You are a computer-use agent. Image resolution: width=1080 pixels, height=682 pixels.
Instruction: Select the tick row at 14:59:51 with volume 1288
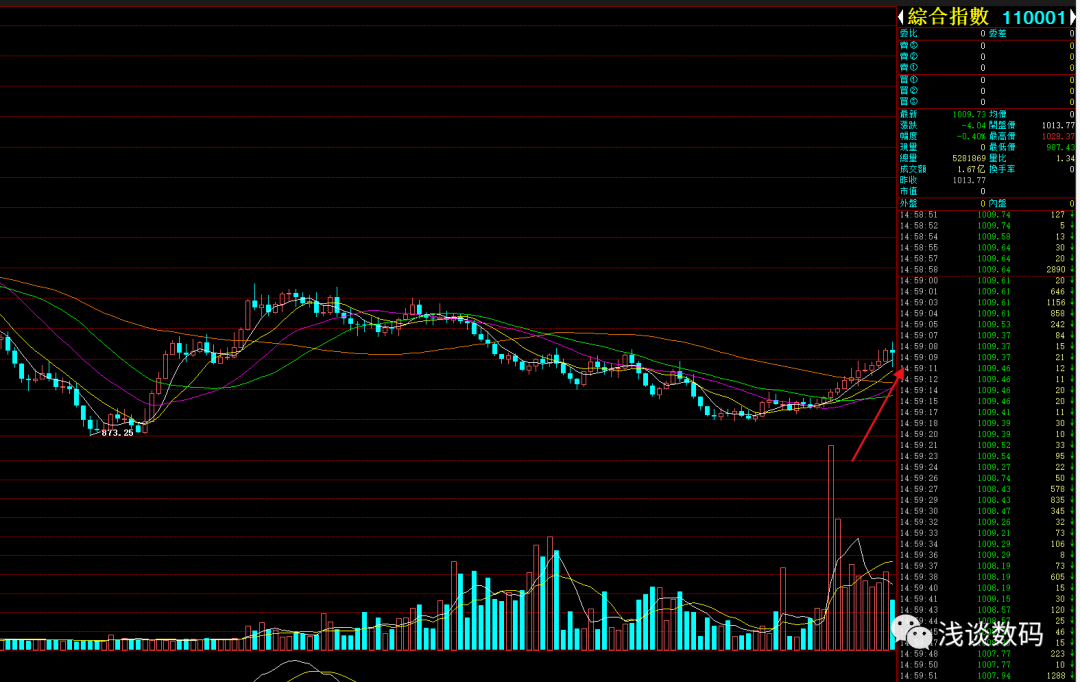tap(986, 676)
